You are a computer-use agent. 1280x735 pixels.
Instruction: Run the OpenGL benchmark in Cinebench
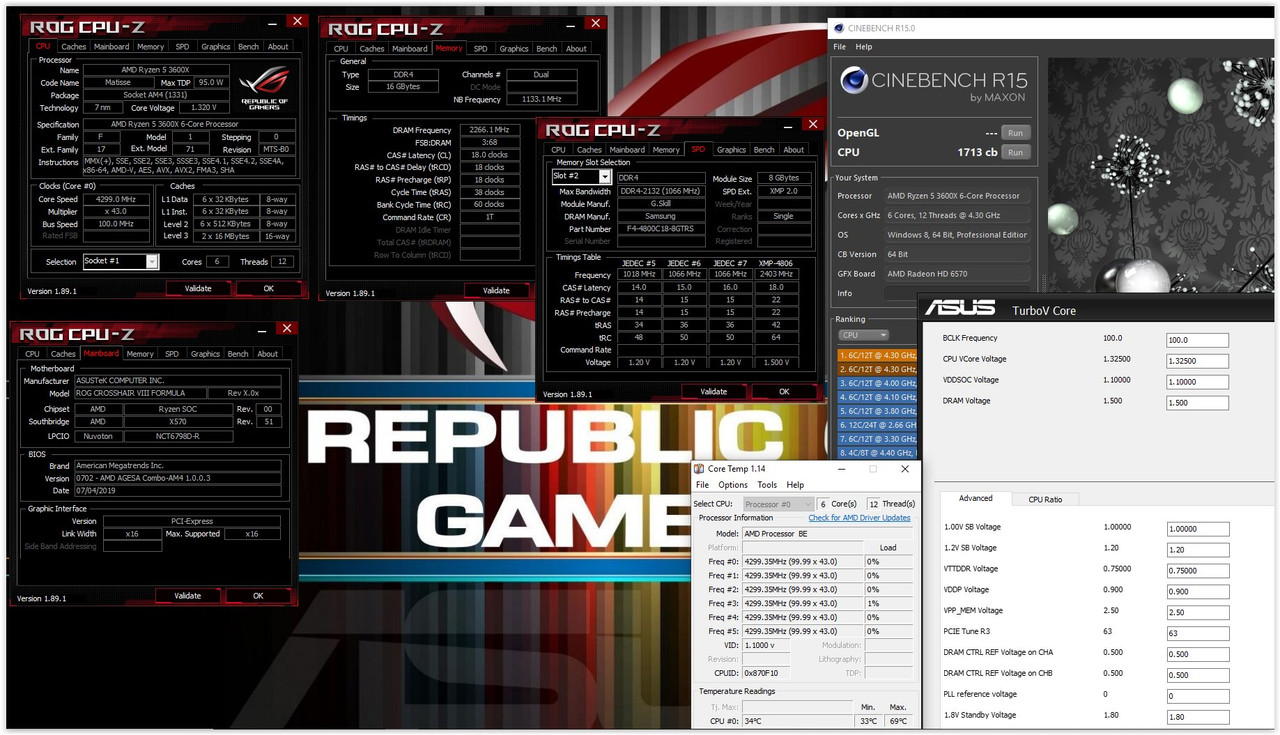1014,133
